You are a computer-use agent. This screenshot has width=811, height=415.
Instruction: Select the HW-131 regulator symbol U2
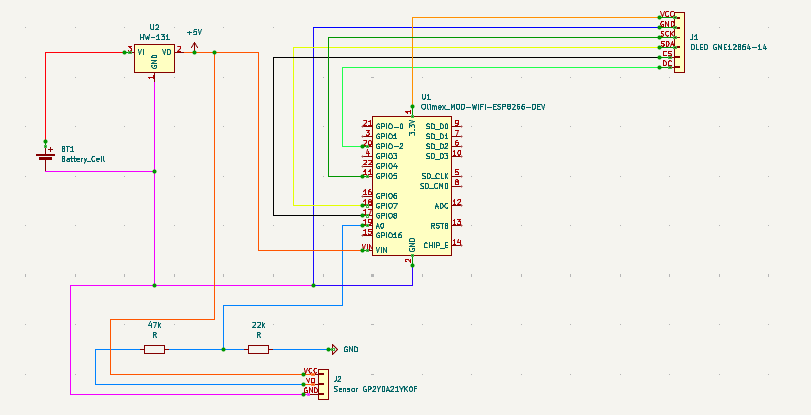click(x=154, y=58)
